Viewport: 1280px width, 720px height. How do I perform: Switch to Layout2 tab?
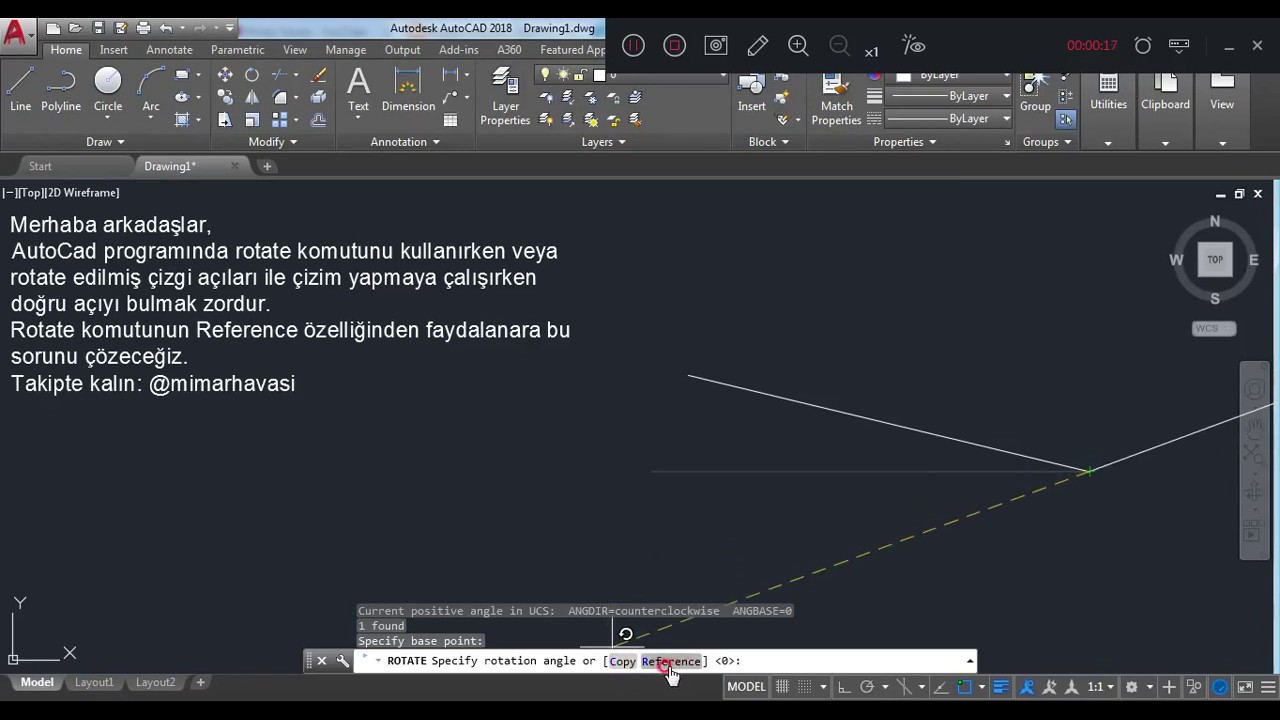coord(155,682)
